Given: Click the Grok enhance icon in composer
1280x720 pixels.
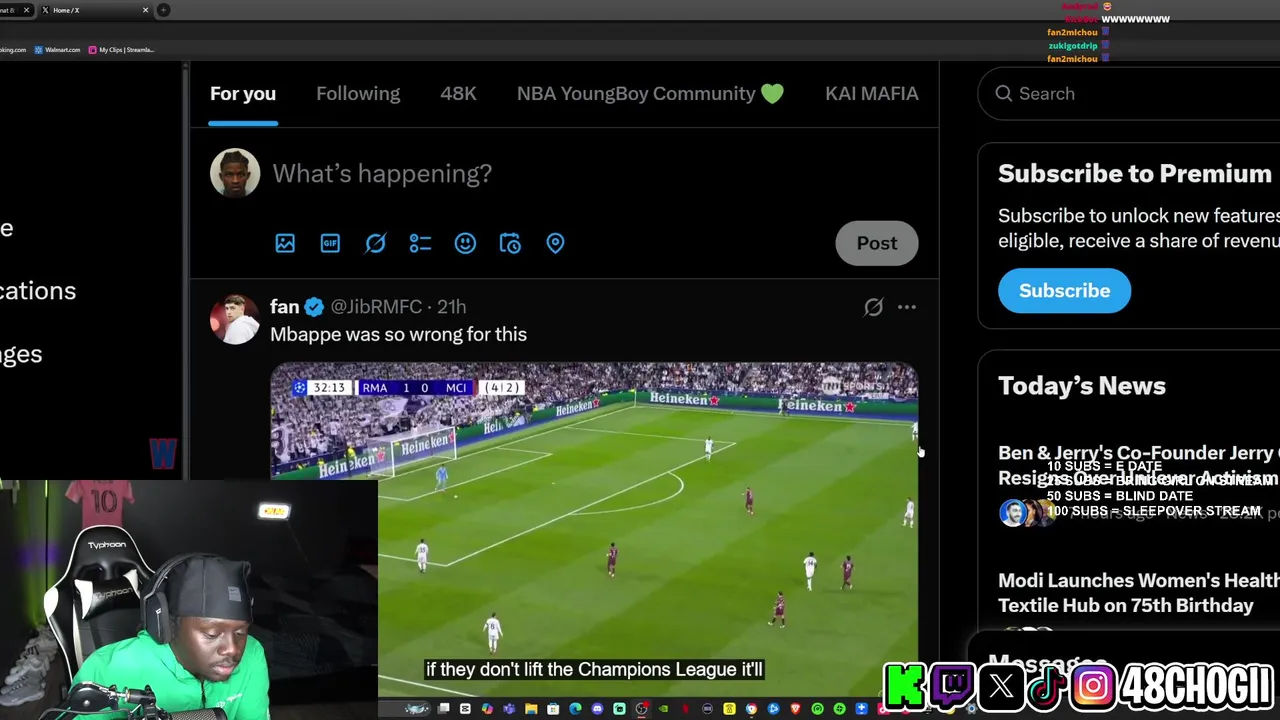Looking at the screenshot, I should click(375, 243).
